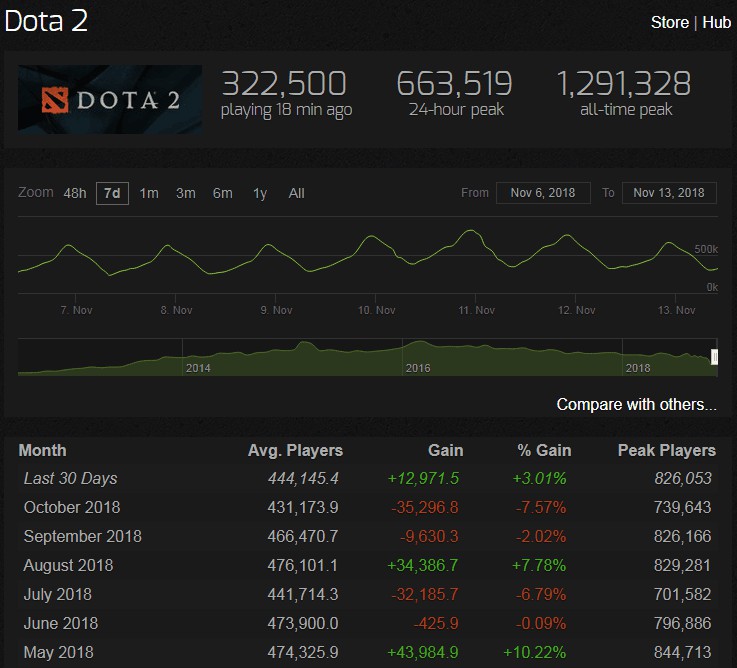The width and height of the screenshot is (737, 668).
Task: Show All time chart range
Action: [297, 193]
